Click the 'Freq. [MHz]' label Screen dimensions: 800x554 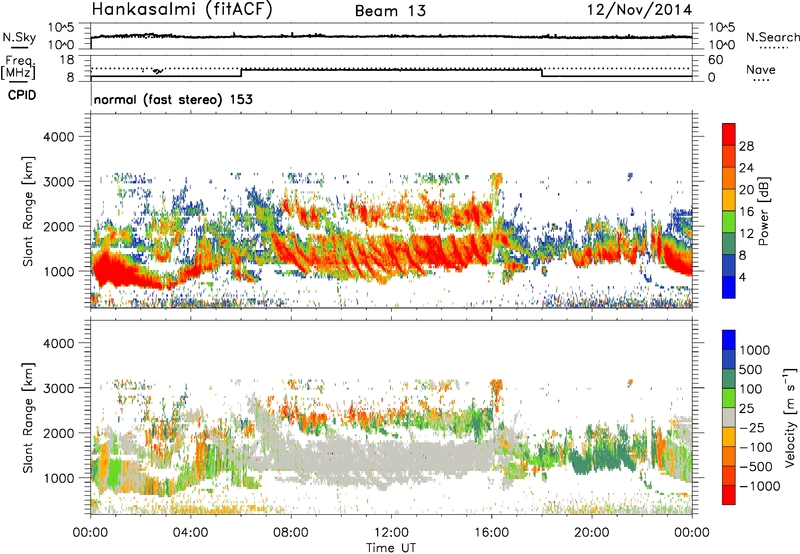[x=18, y=68]
